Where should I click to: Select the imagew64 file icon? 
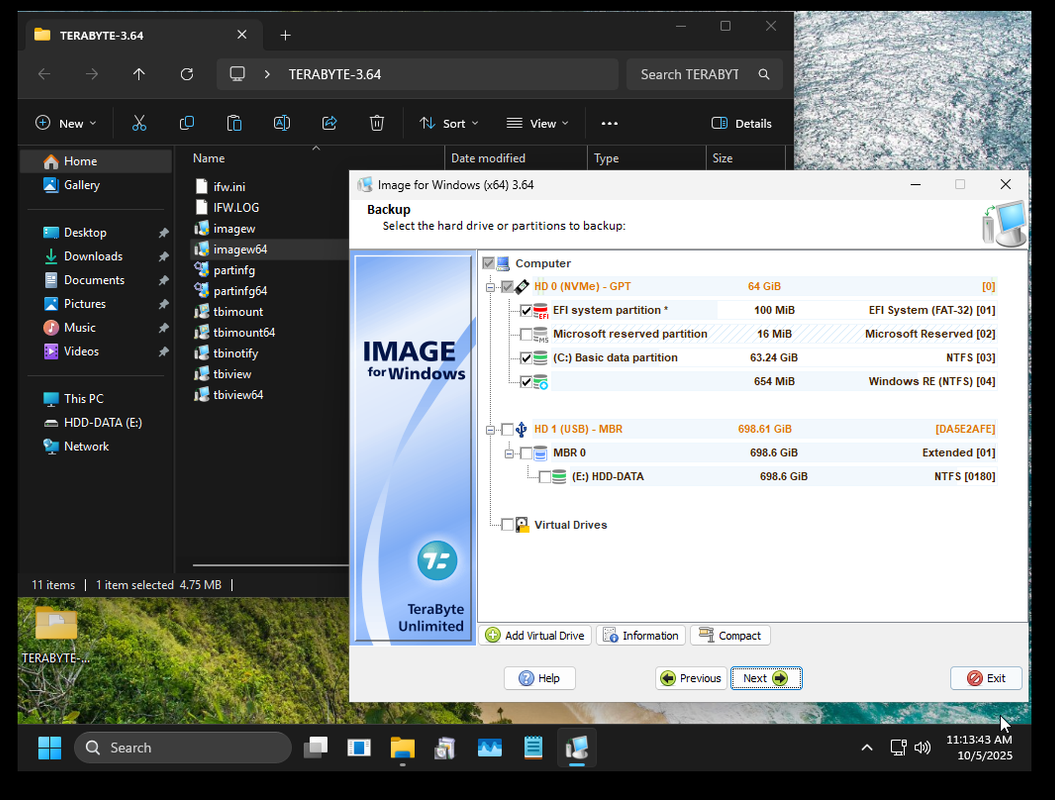point(201,249)
